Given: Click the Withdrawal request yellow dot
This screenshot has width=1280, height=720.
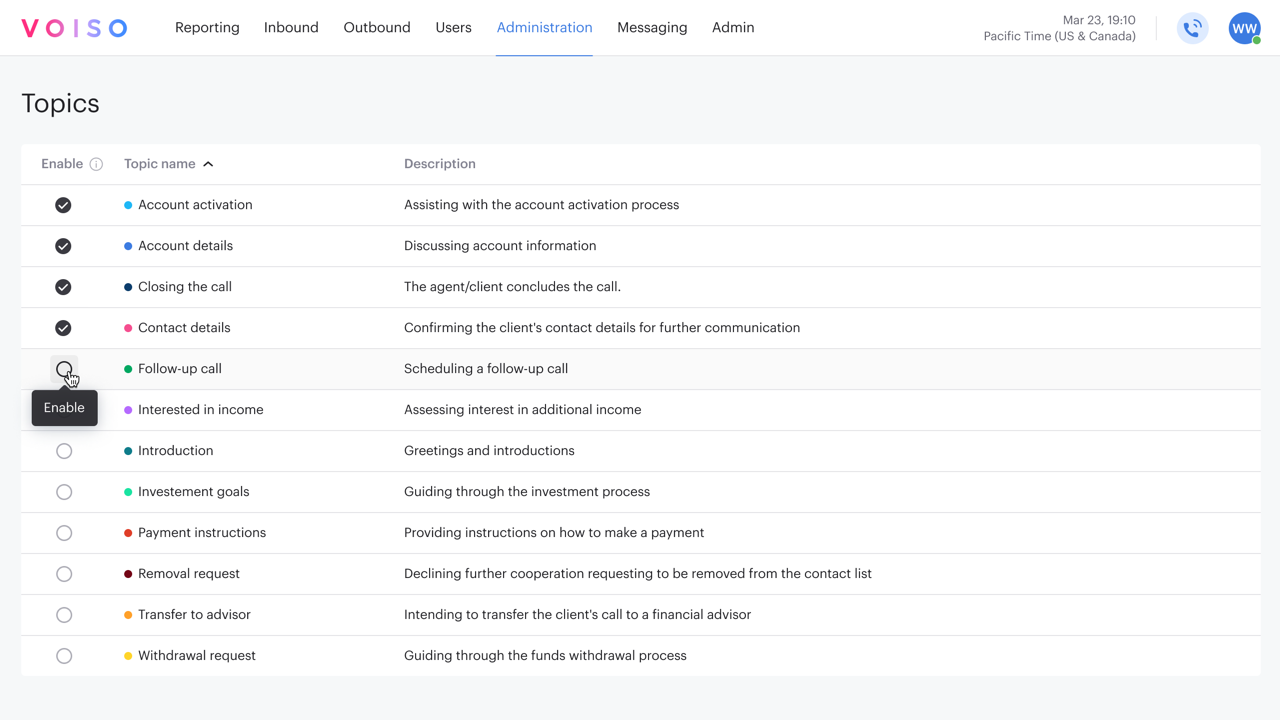Looking at the screenshot, I should point(128,656).
